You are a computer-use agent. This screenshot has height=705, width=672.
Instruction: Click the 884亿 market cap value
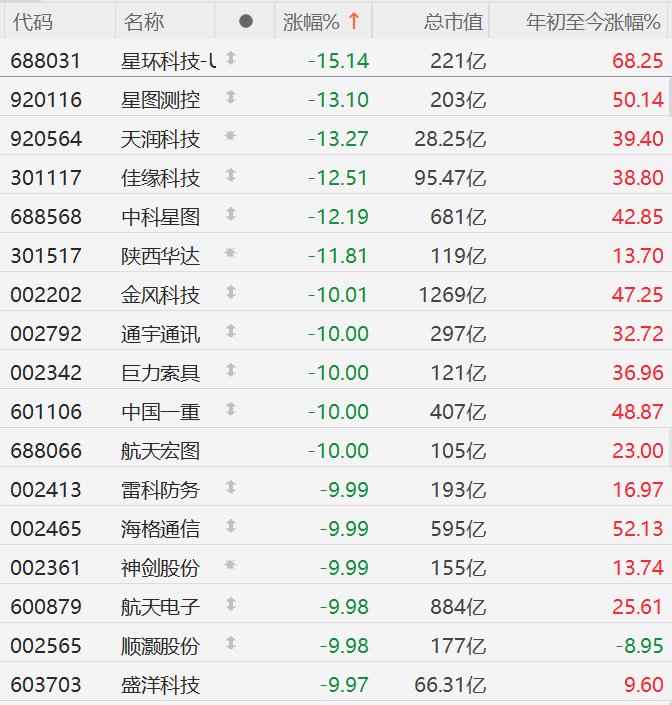pos(458,607)
